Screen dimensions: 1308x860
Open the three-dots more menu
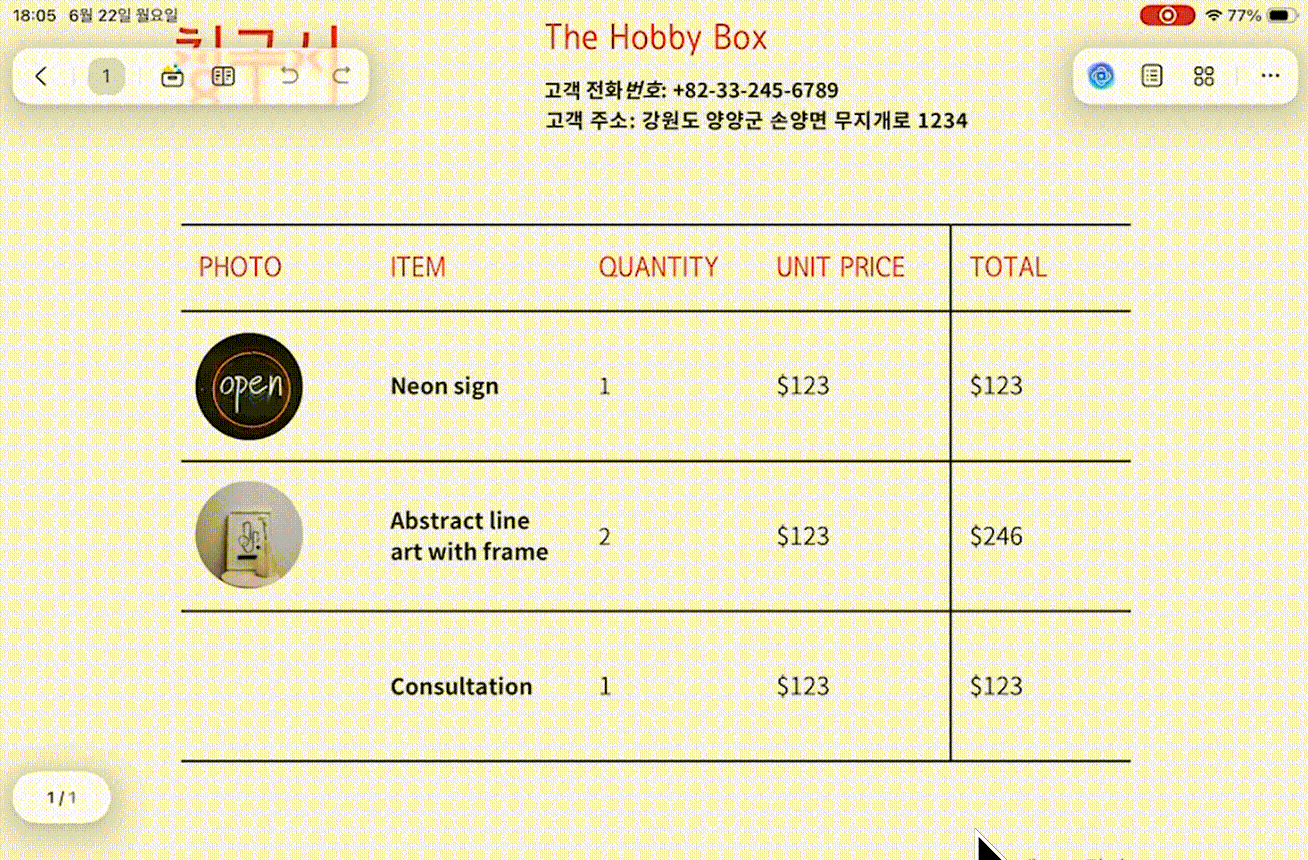(x=1270, y=76)
